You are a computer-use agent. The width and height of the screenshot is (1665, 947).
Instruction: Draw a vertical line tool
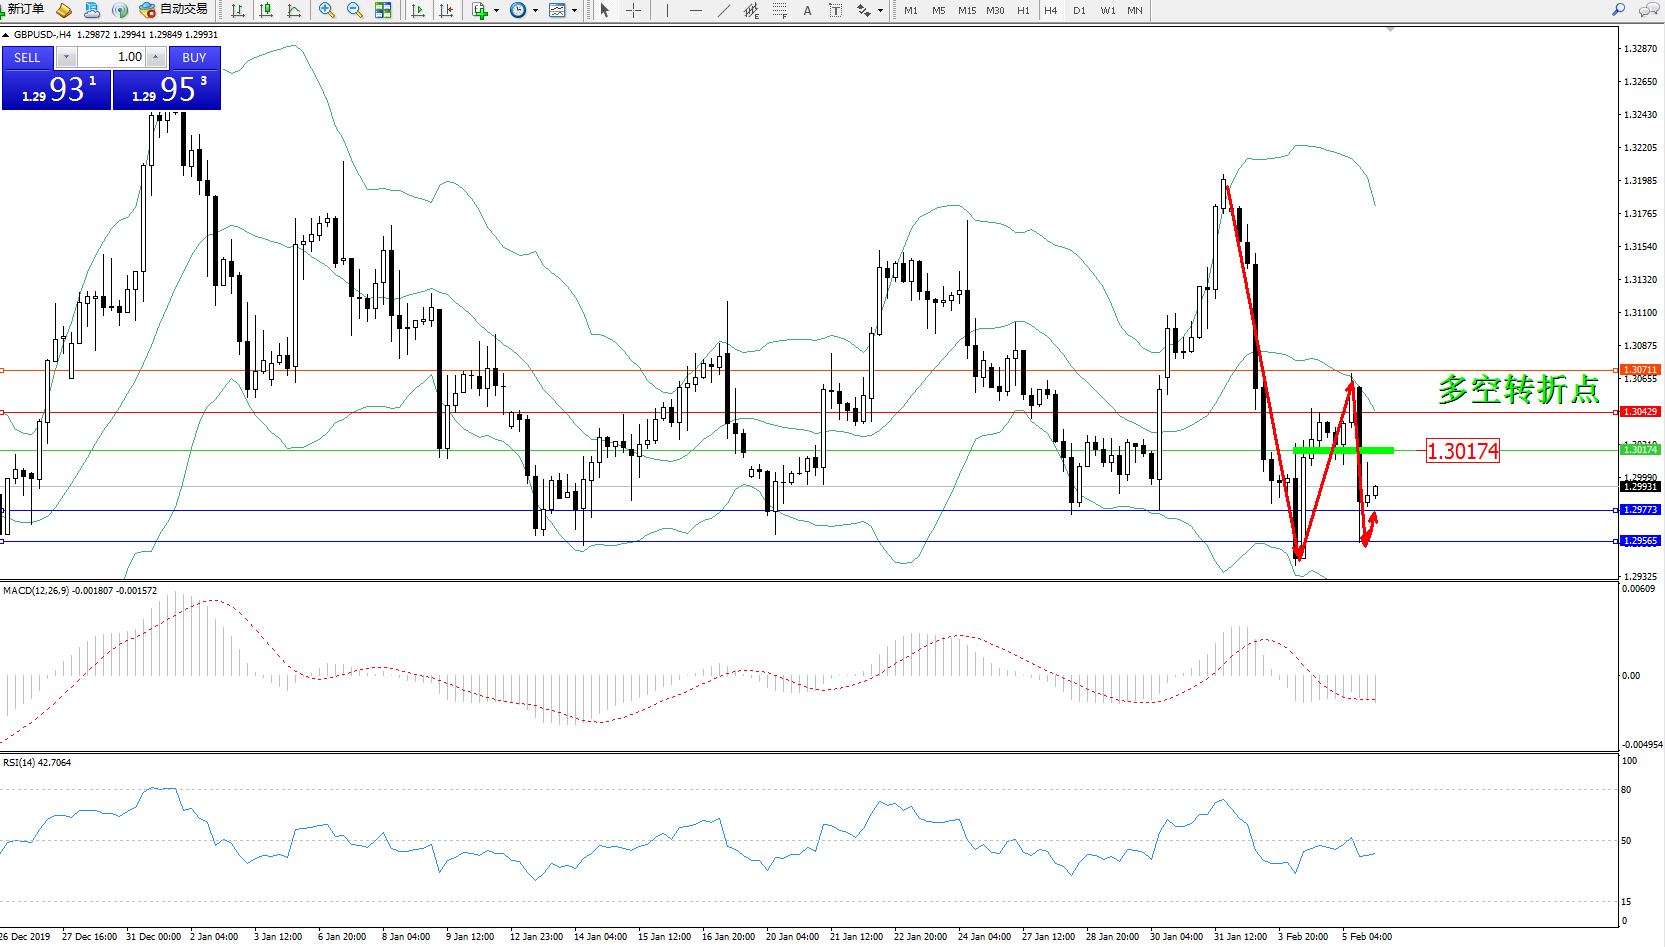tap(667, 10)
